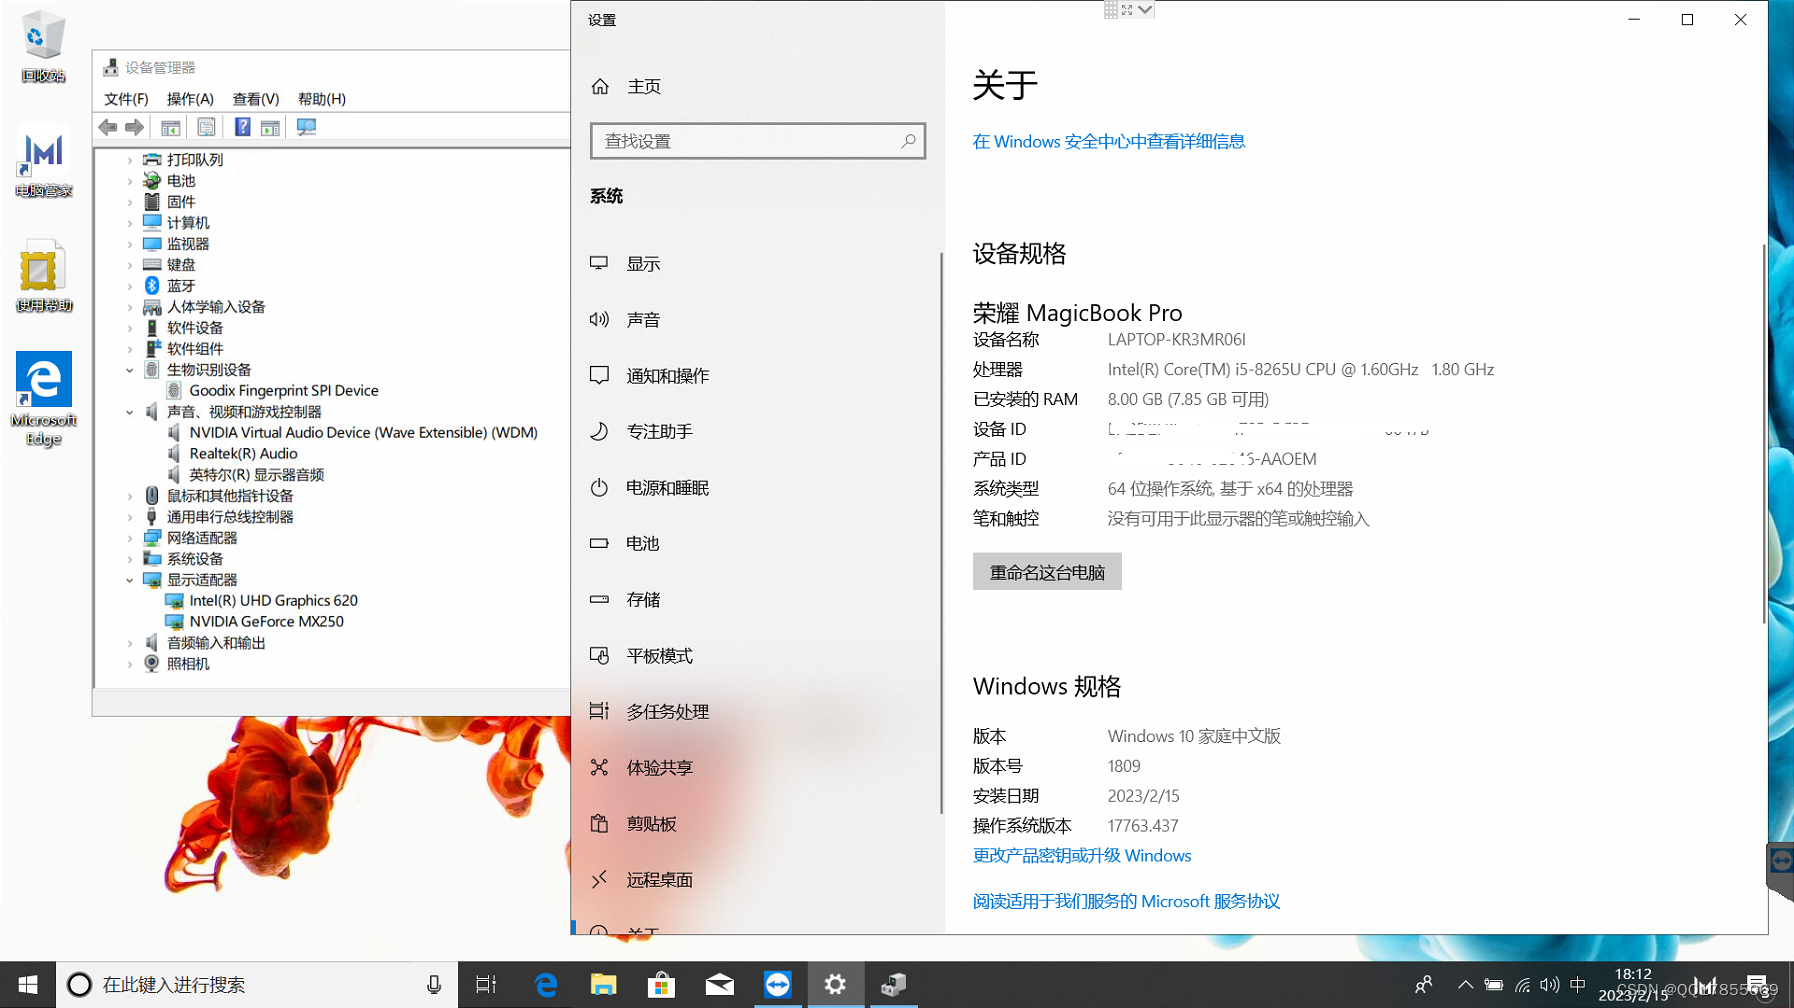Open 操作(A) menu in Device Manager
The height and width of the screenshot is (1008, 1794).
click(190, 99)
